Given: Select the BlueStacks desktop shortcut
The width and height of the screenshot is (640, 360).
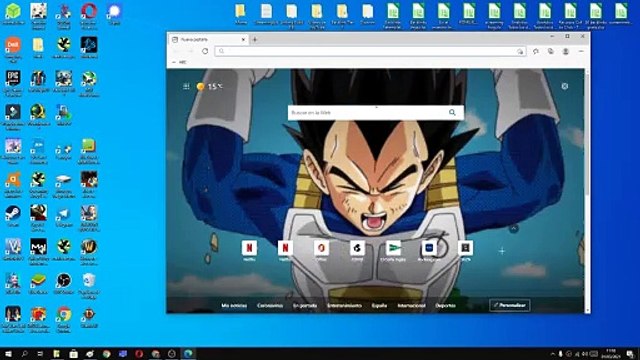Looking at the screenshot, I should (38, 284).
